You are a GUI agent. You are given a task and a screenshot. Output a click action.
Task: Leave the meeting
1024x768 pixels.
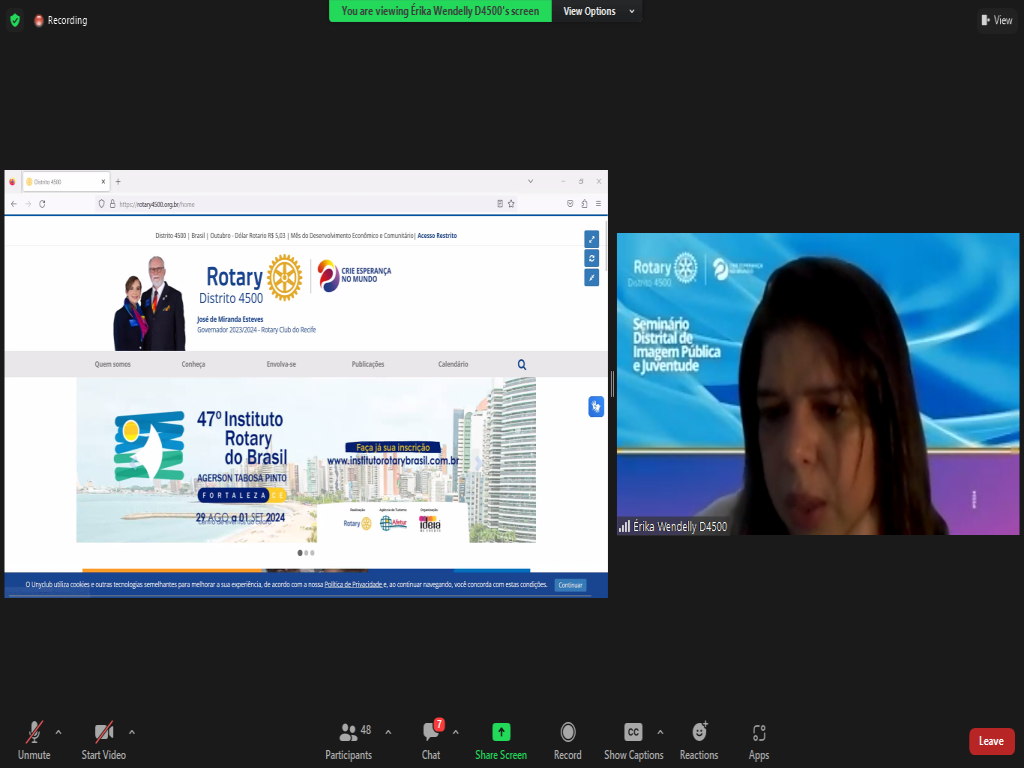(x=991, y=741)
